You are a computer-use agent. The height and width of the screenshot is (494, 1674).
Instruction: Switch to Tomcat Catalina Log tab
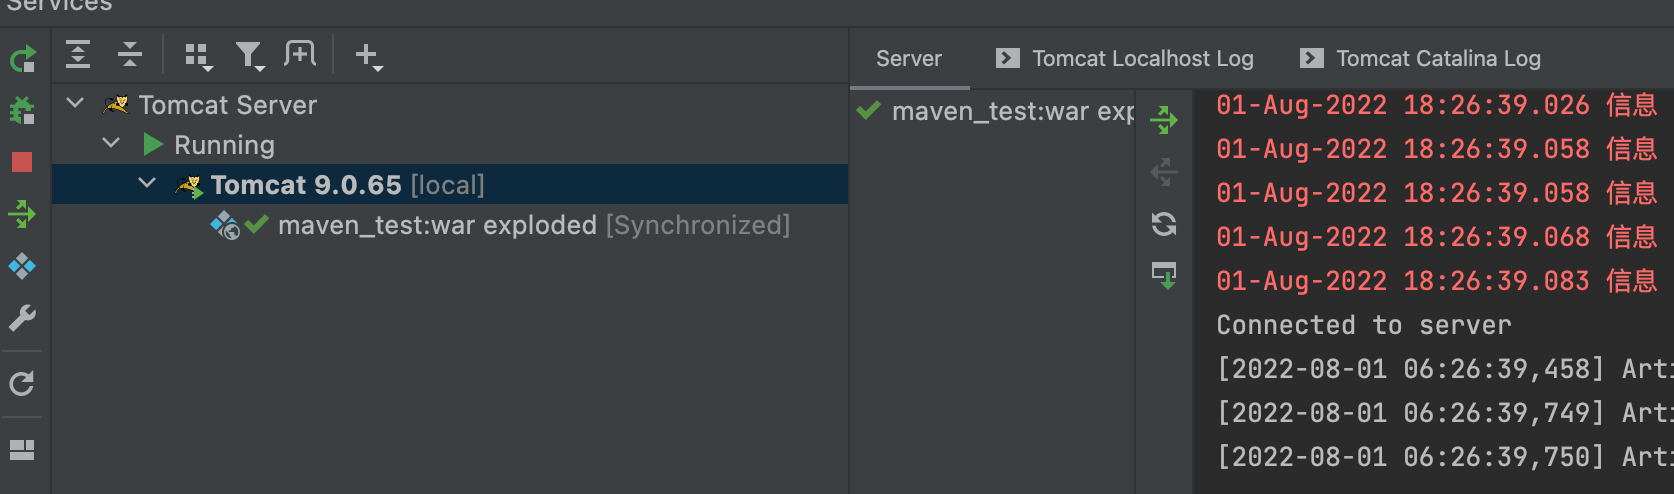point(1420,59)
